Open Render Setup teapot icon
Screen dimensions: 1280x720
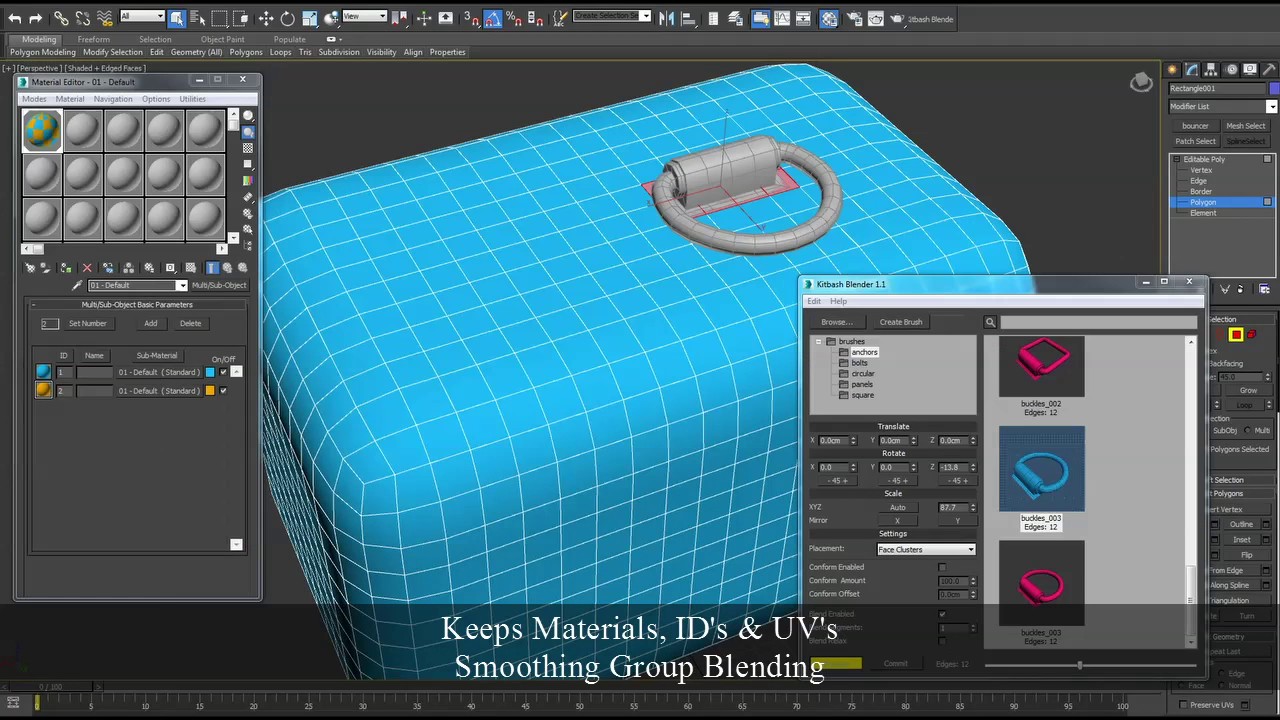pos(856,18)
